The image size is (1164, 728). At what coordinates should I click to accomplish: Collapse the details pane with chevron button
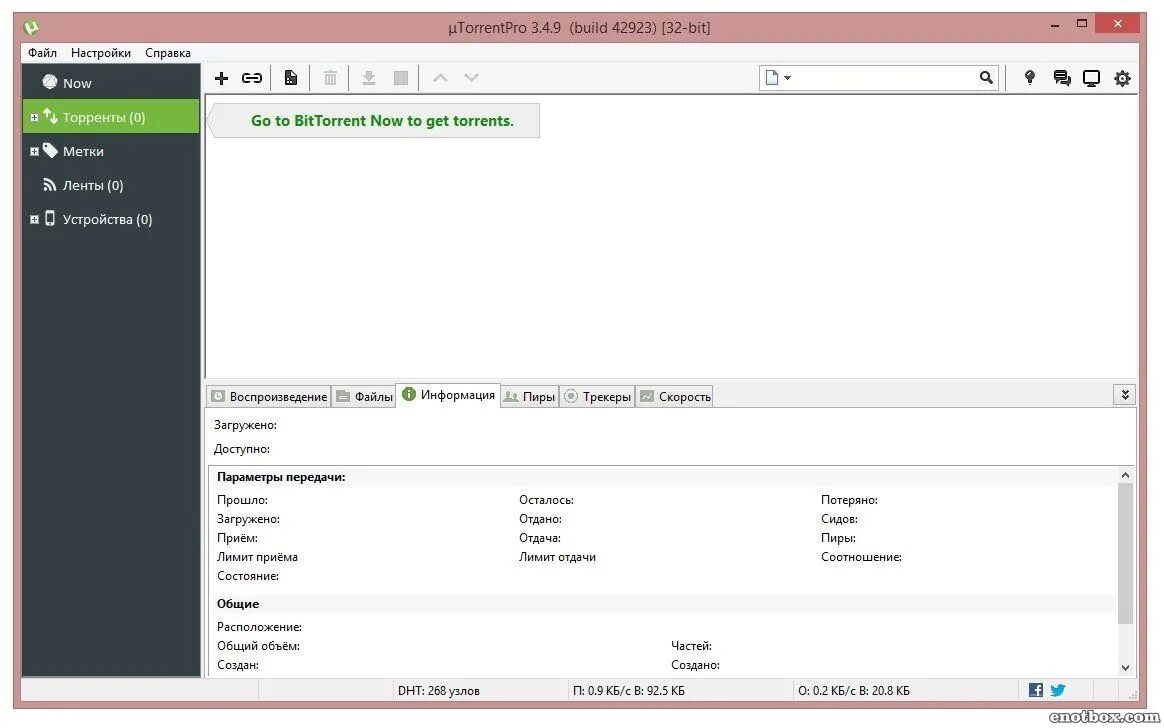1125,395
